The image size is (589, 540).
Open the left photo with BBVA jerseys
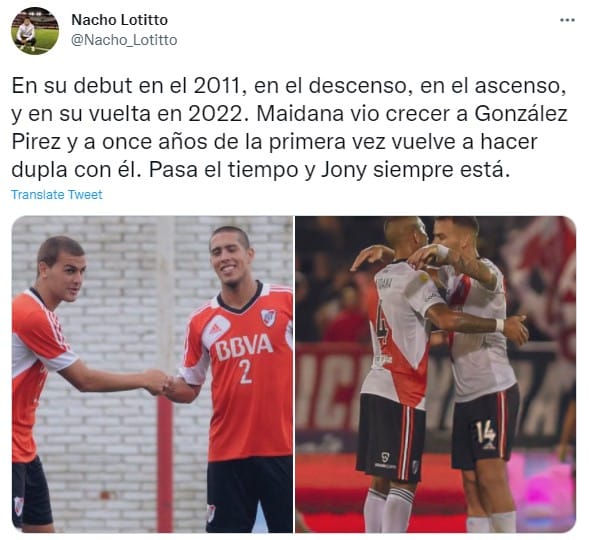coord(152,374)
